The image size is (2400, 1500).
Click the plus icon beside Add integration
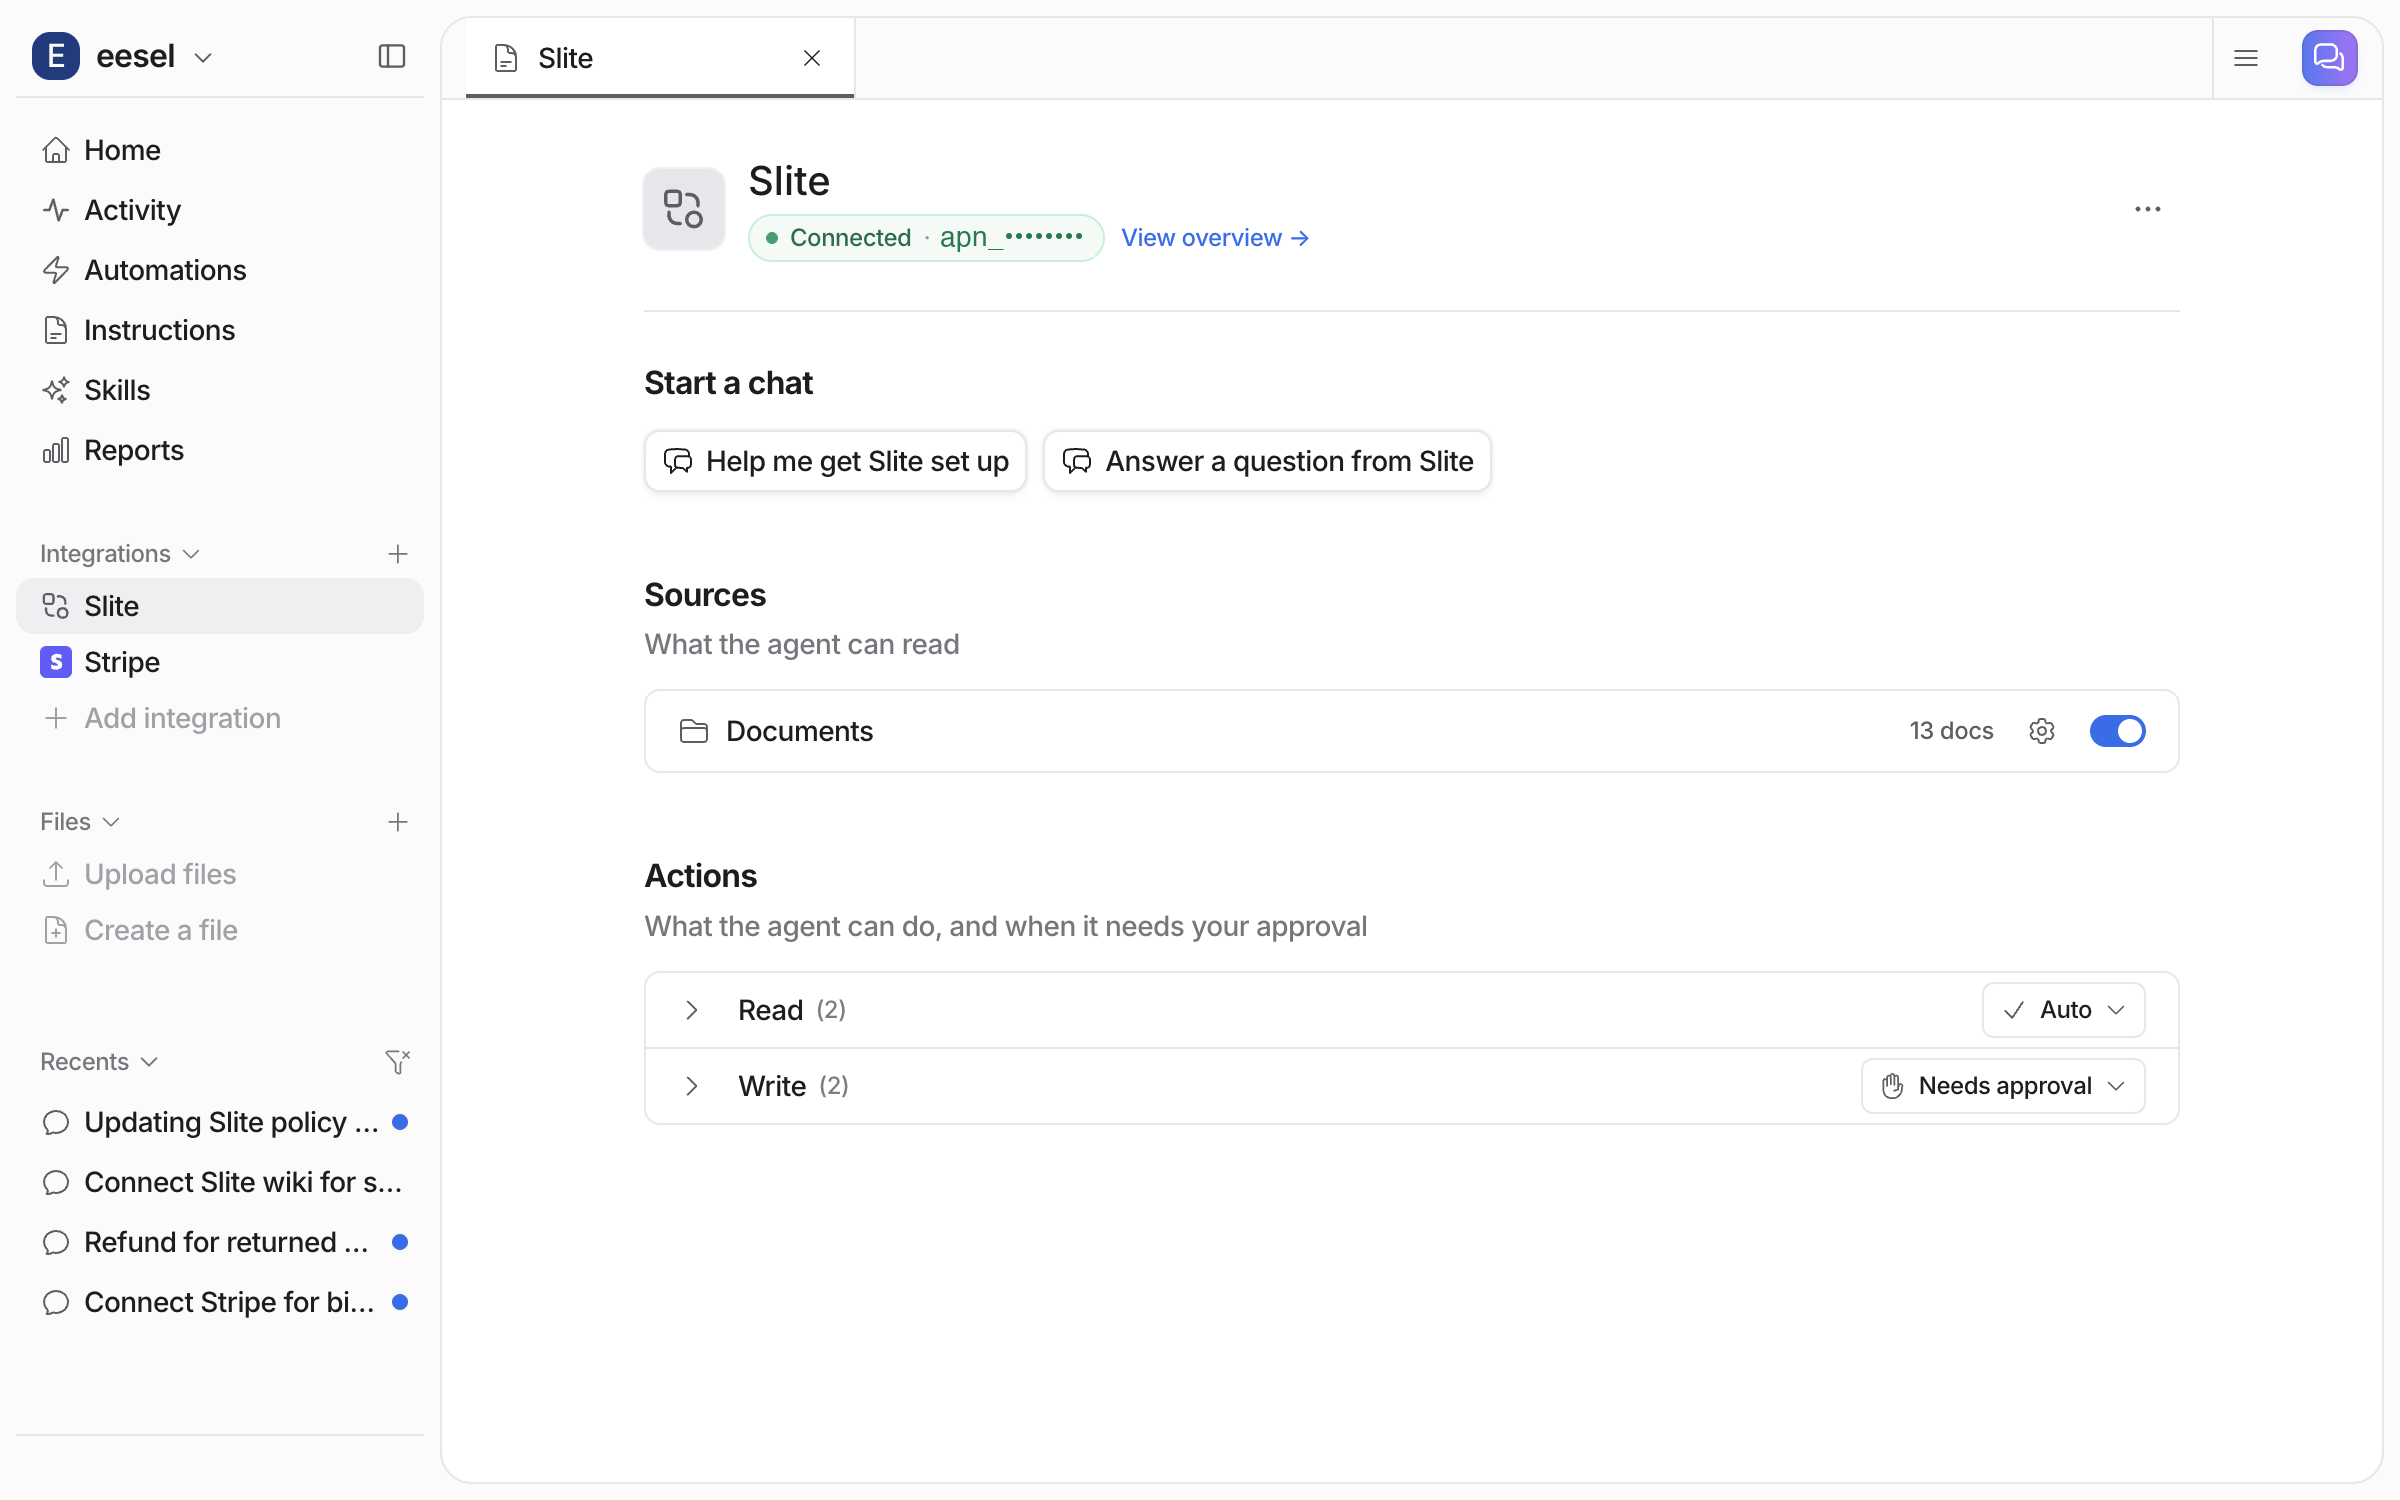click(x=56, y=718)
